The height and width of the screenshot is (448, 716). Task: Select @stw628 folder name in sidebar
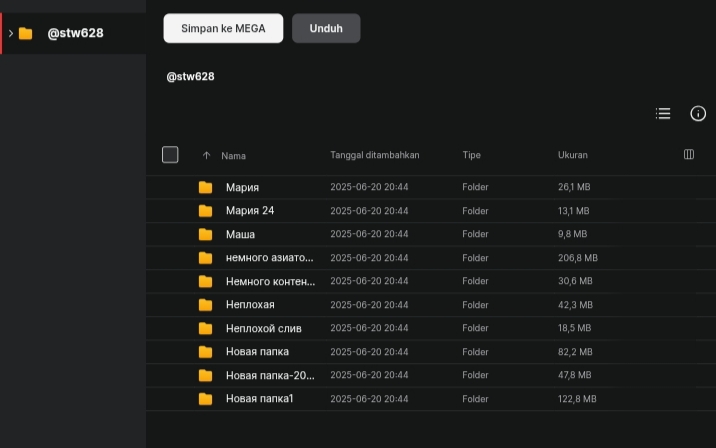click(75, 33)
